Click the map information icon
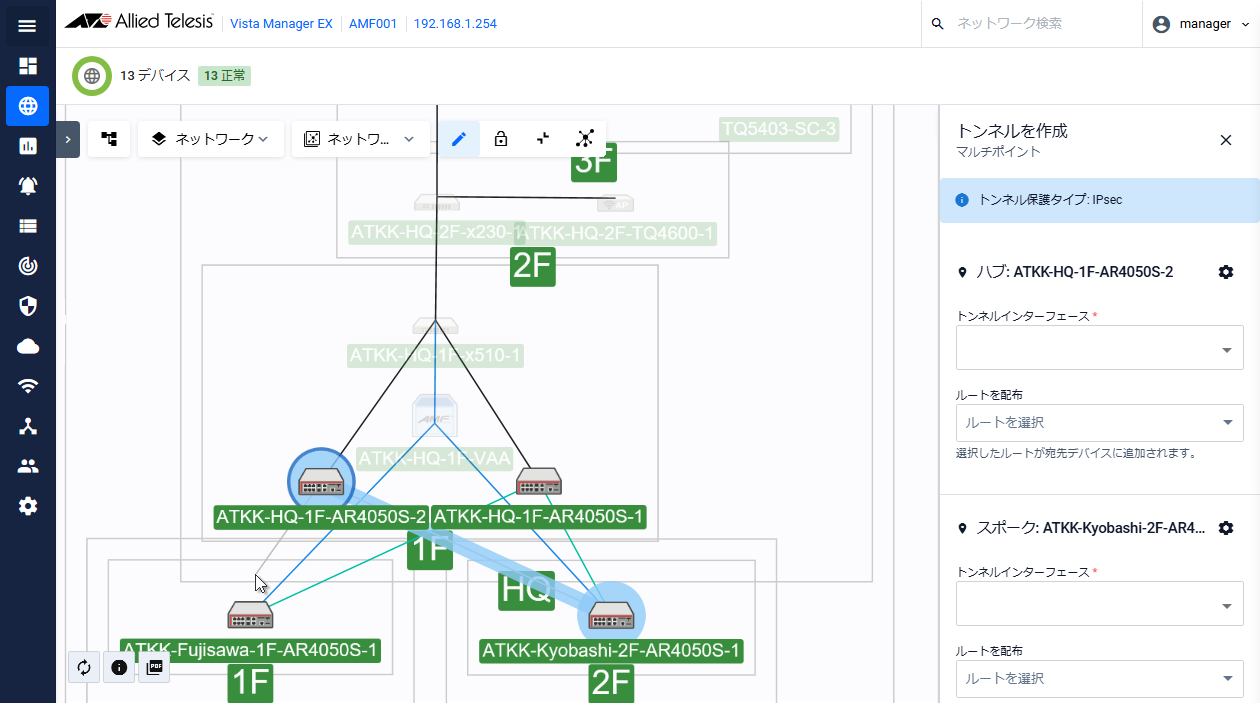The height and width of the screenshot is (703, 1260). click(119, 667)
